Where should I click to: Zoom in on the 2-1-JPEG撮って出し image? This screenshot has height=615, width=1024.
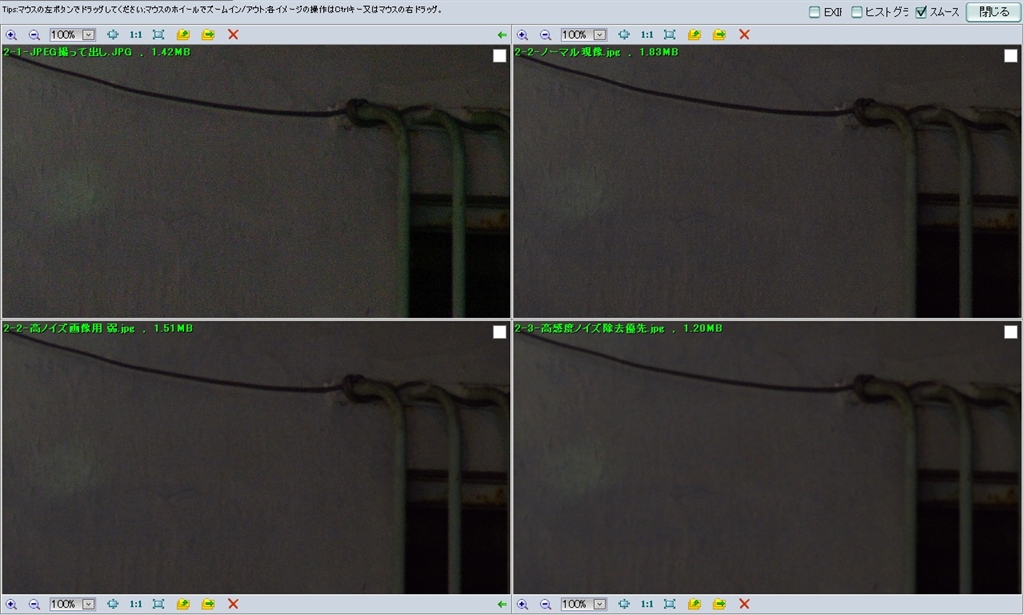pos(11,35)
